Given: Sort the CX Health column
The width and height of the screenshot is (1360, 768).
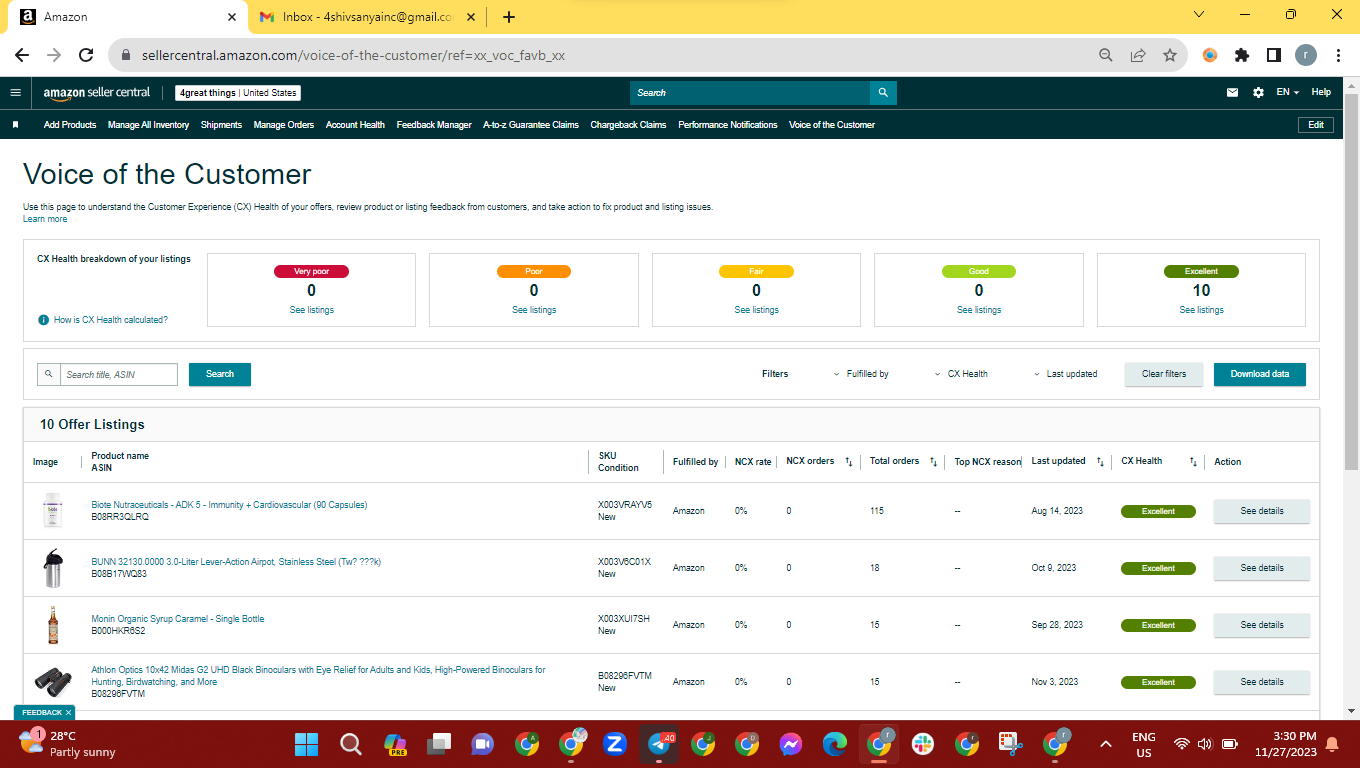Looking at the screenshot, I should click(x=1193, y=462).
